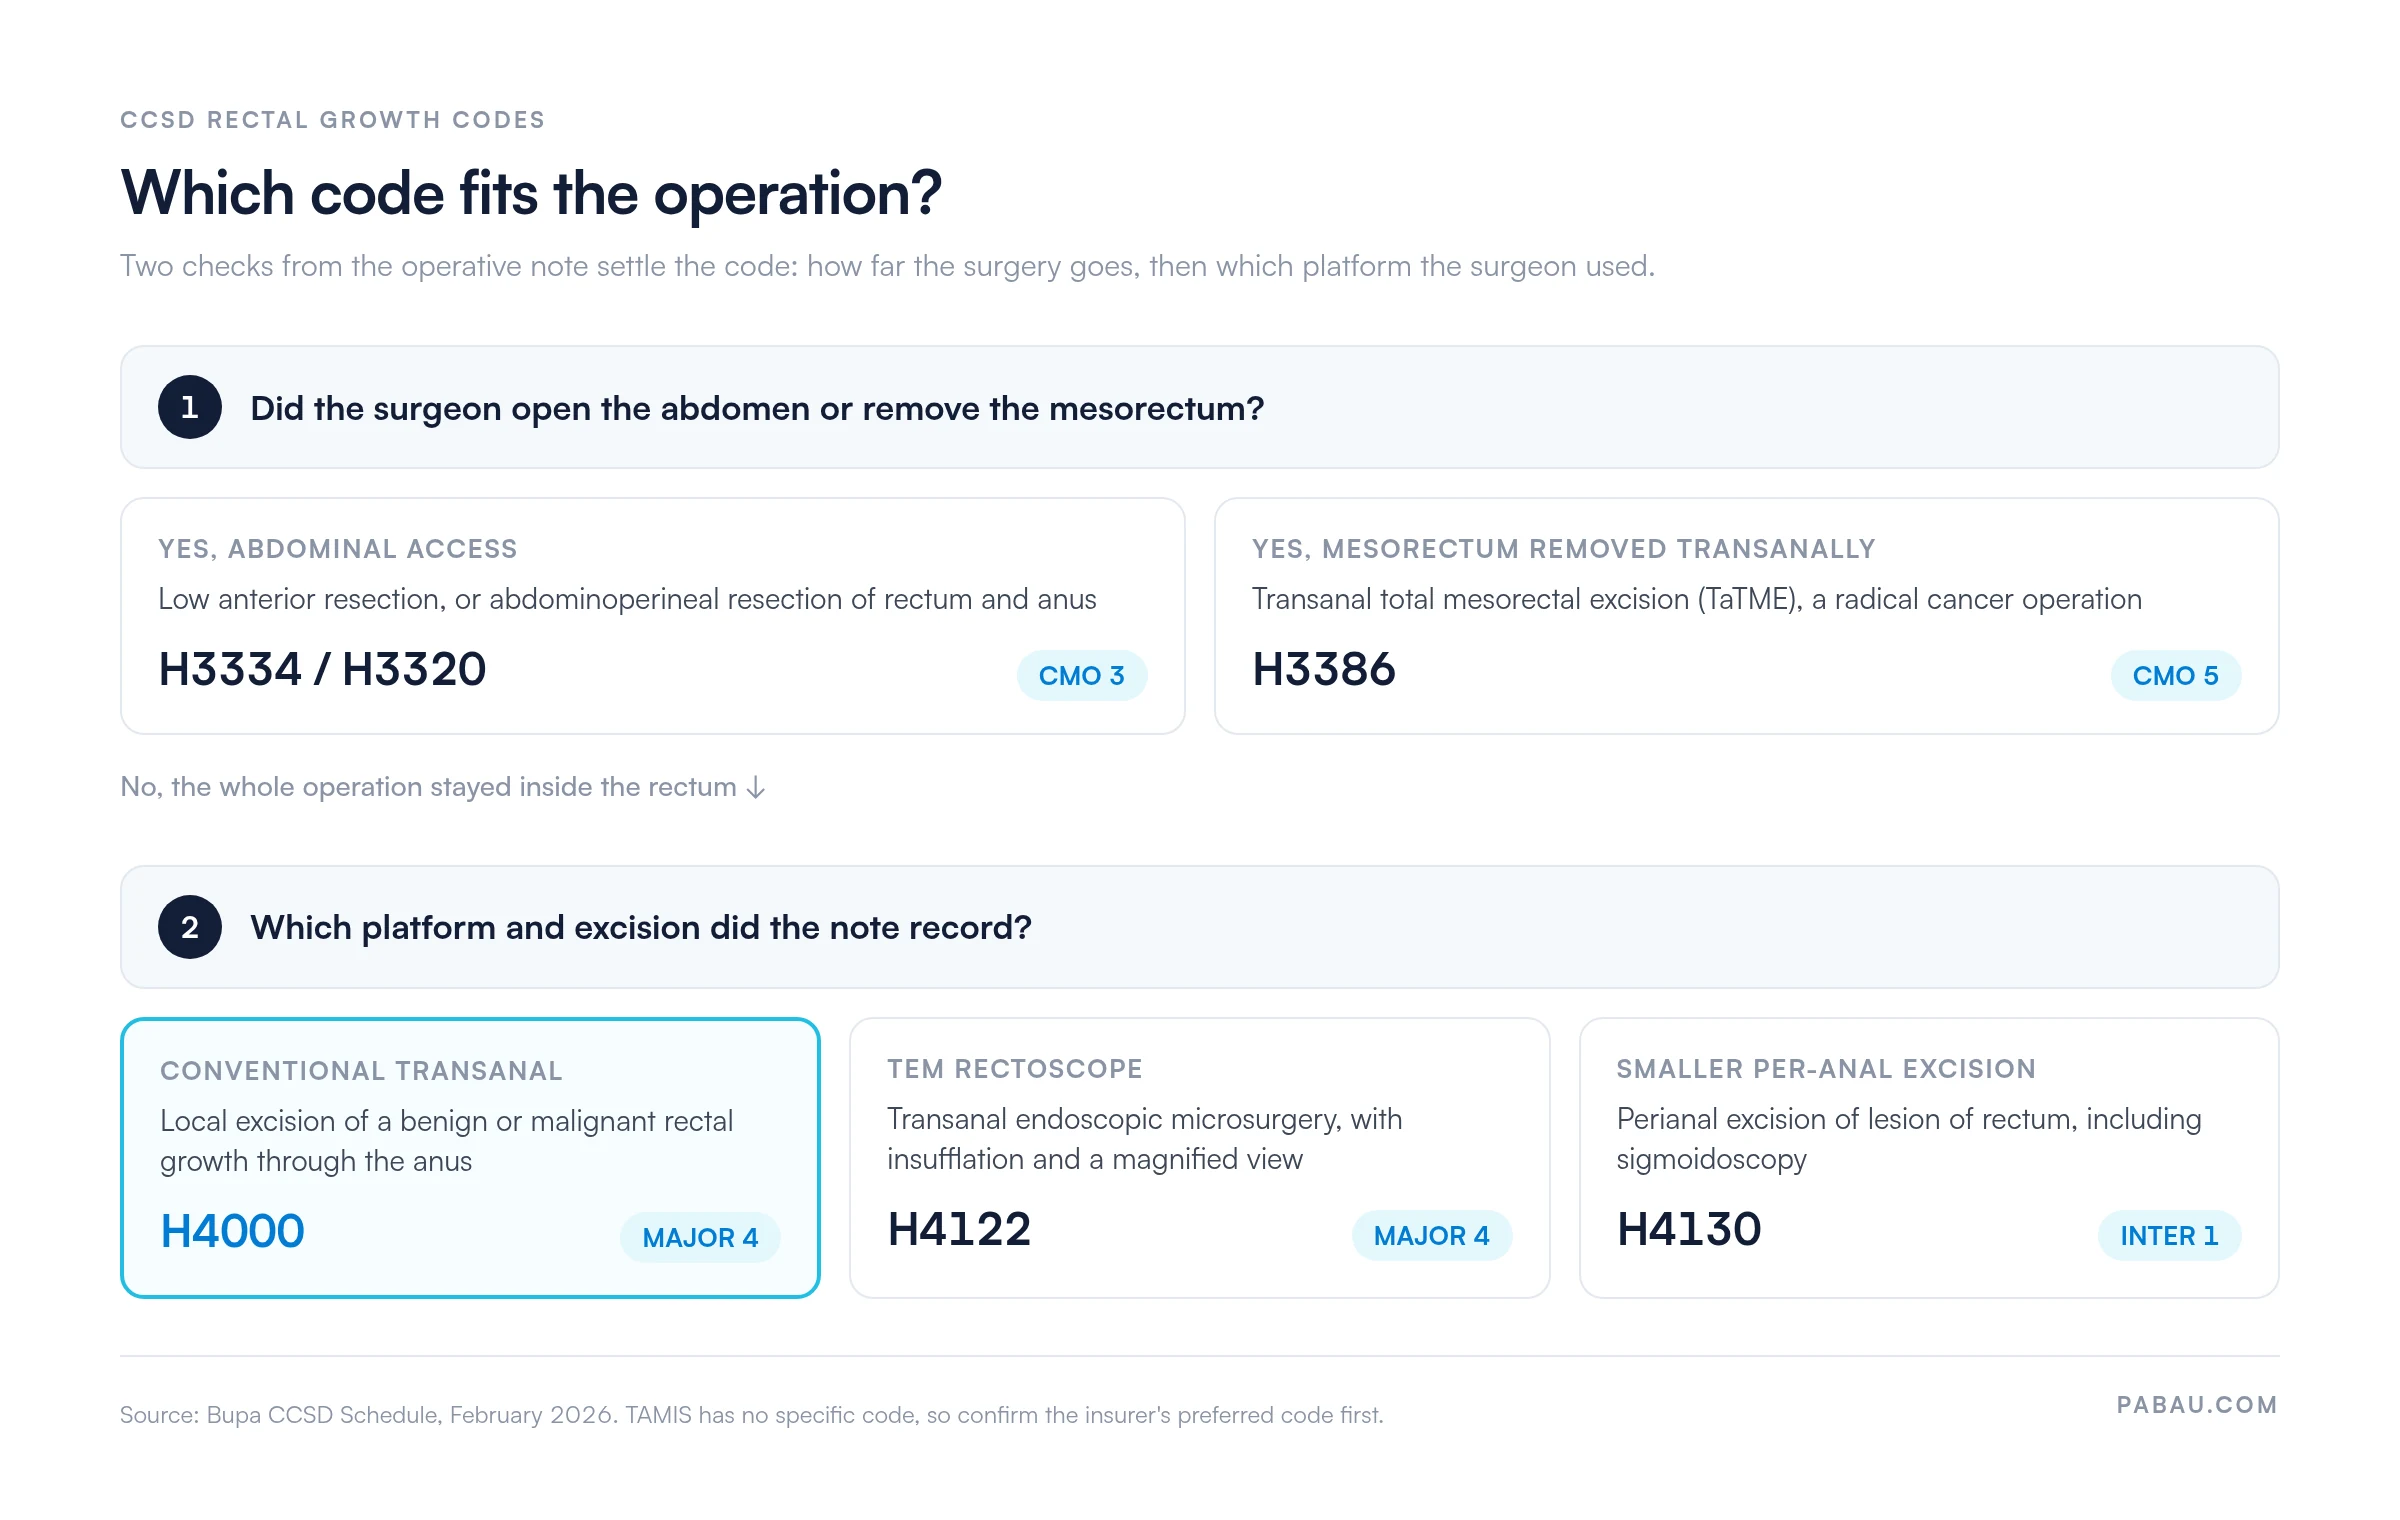Click the step 2 number badge
Screen dimensions: 2400x1520
pyautogui.click(x=189, y=927)
